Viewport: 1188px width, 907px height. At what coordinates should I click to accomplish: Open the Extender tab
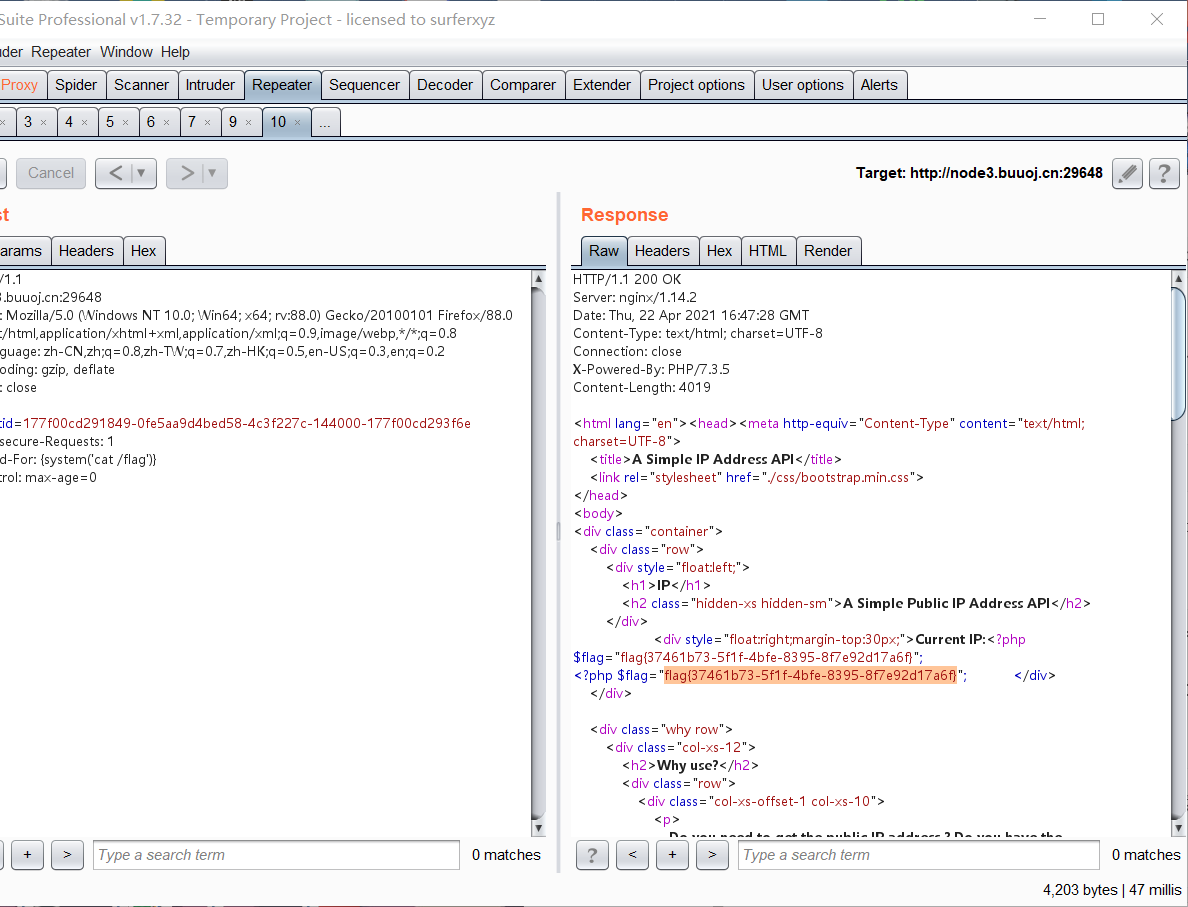coord(602,85)
